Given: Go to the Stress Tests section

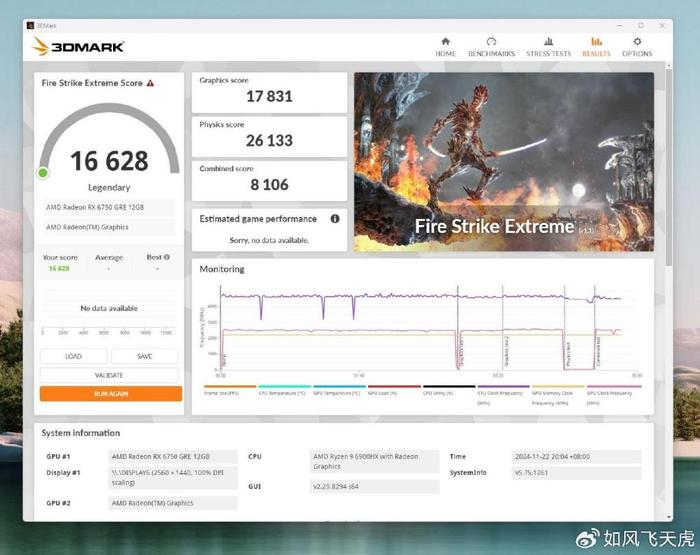Looking at the screenshot, I should pyautogui.click(x=548, y=47).
